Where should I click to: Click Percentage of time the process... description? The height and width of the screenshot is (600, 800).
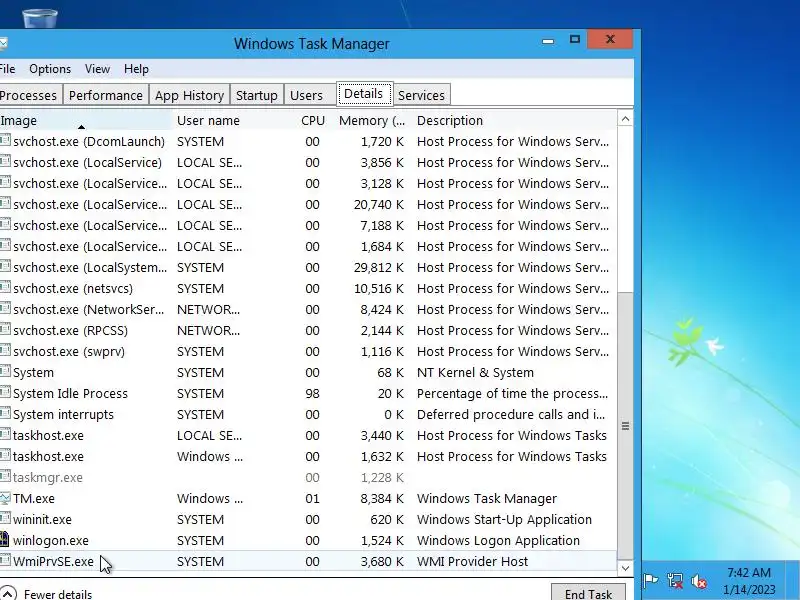coord(512,393)
